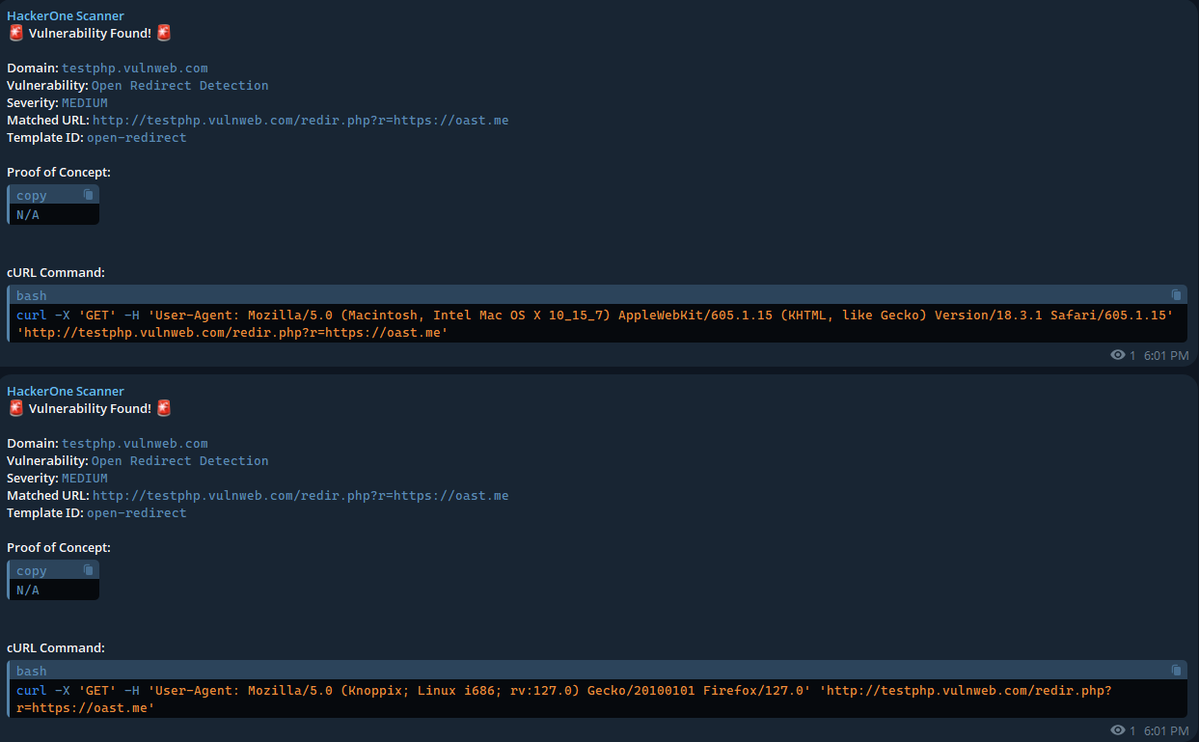Screen dimensions: 1199x742
Task: Open the Matched URL link in second message
Action: 301,496
